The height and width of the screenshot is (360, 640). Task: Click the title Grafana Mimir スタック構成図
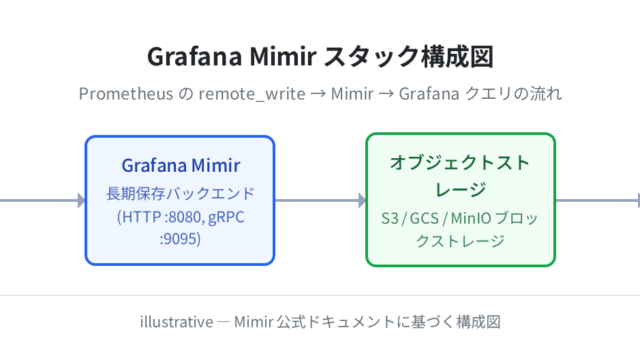point(320,56)
